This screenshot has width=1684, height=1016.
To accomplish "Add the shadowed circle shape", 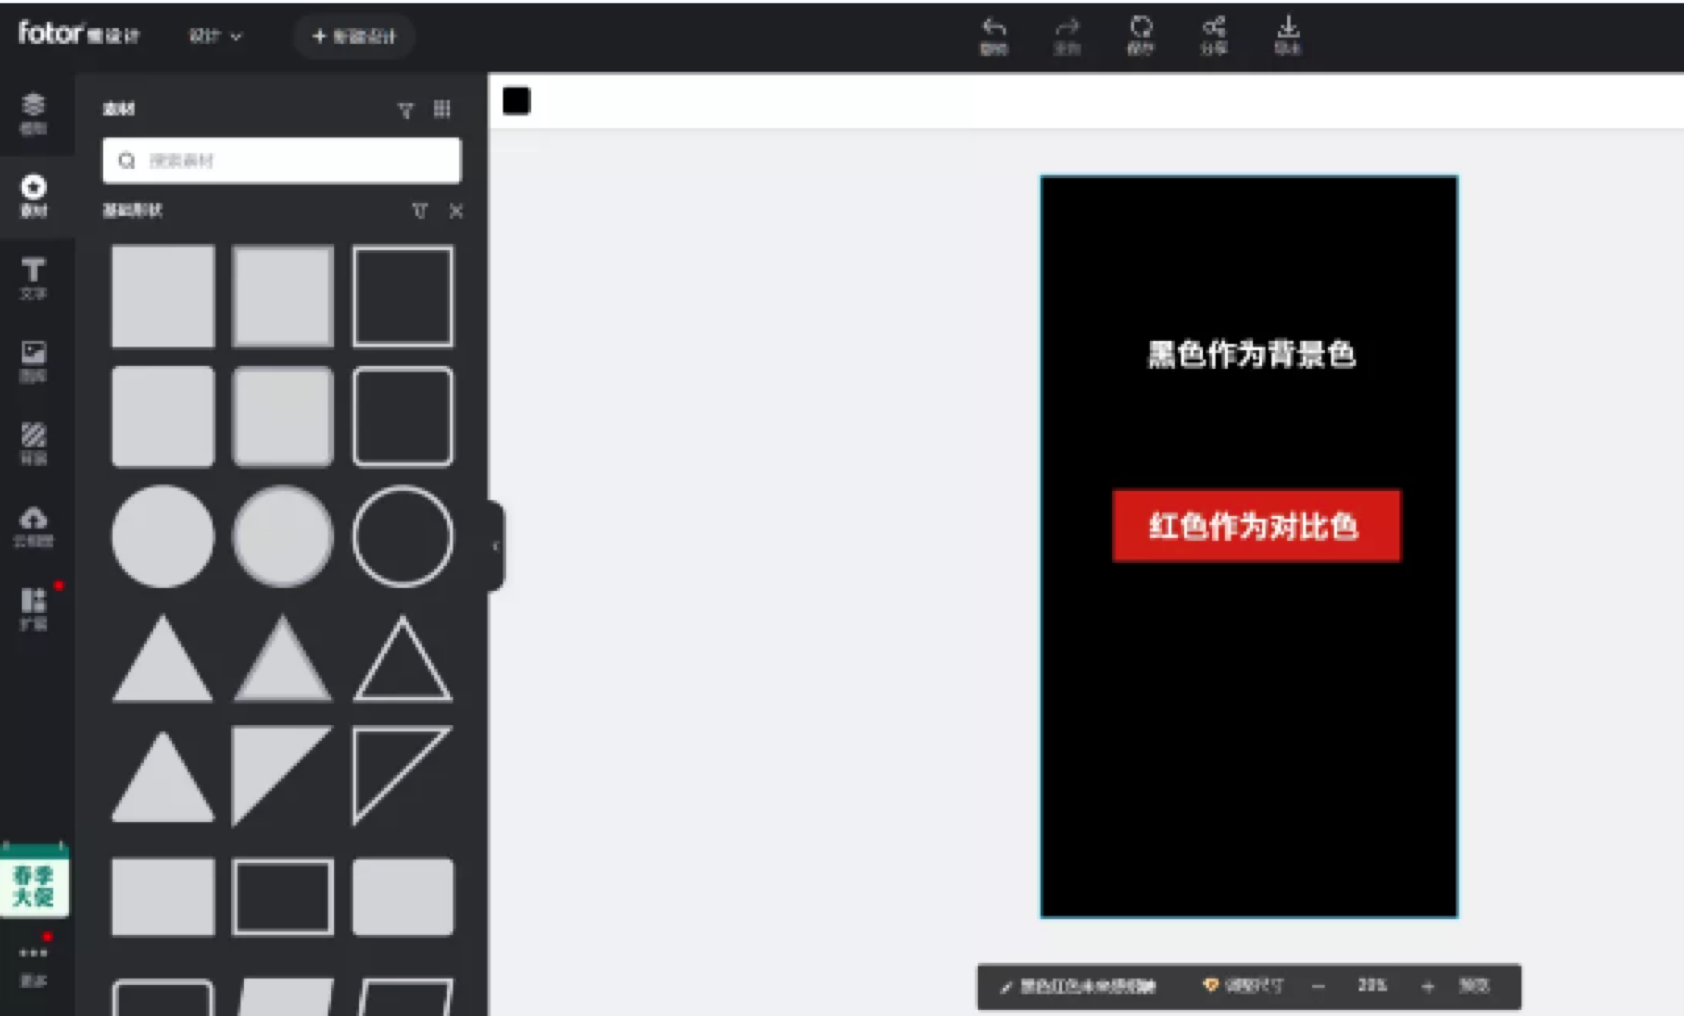I will [283, 536].
